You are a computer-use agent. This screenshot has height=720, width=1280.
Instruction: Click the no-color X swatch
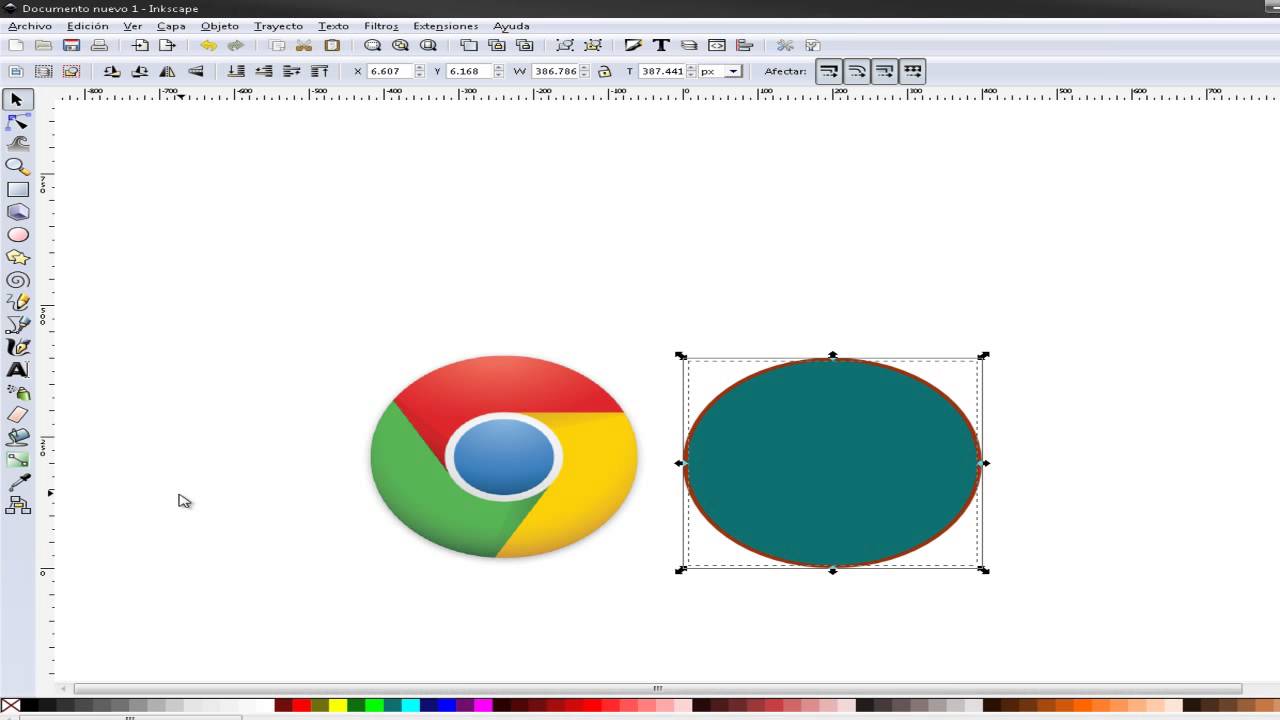pos(10,705)
